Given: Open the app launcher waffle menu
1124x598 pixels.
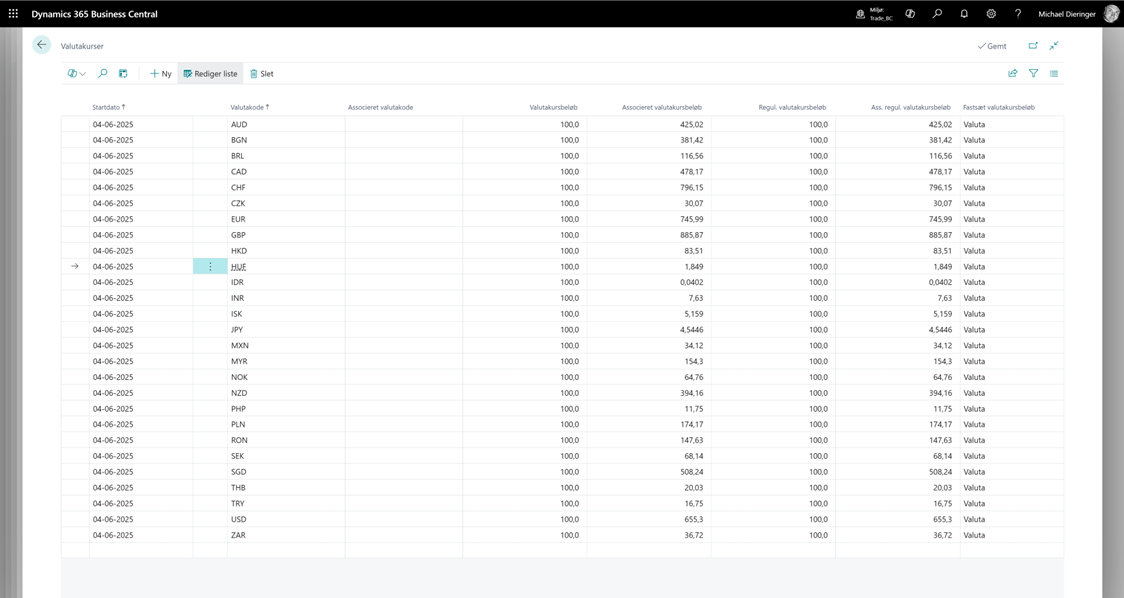Looking at the screenshot, I should [x=13, y=14].
